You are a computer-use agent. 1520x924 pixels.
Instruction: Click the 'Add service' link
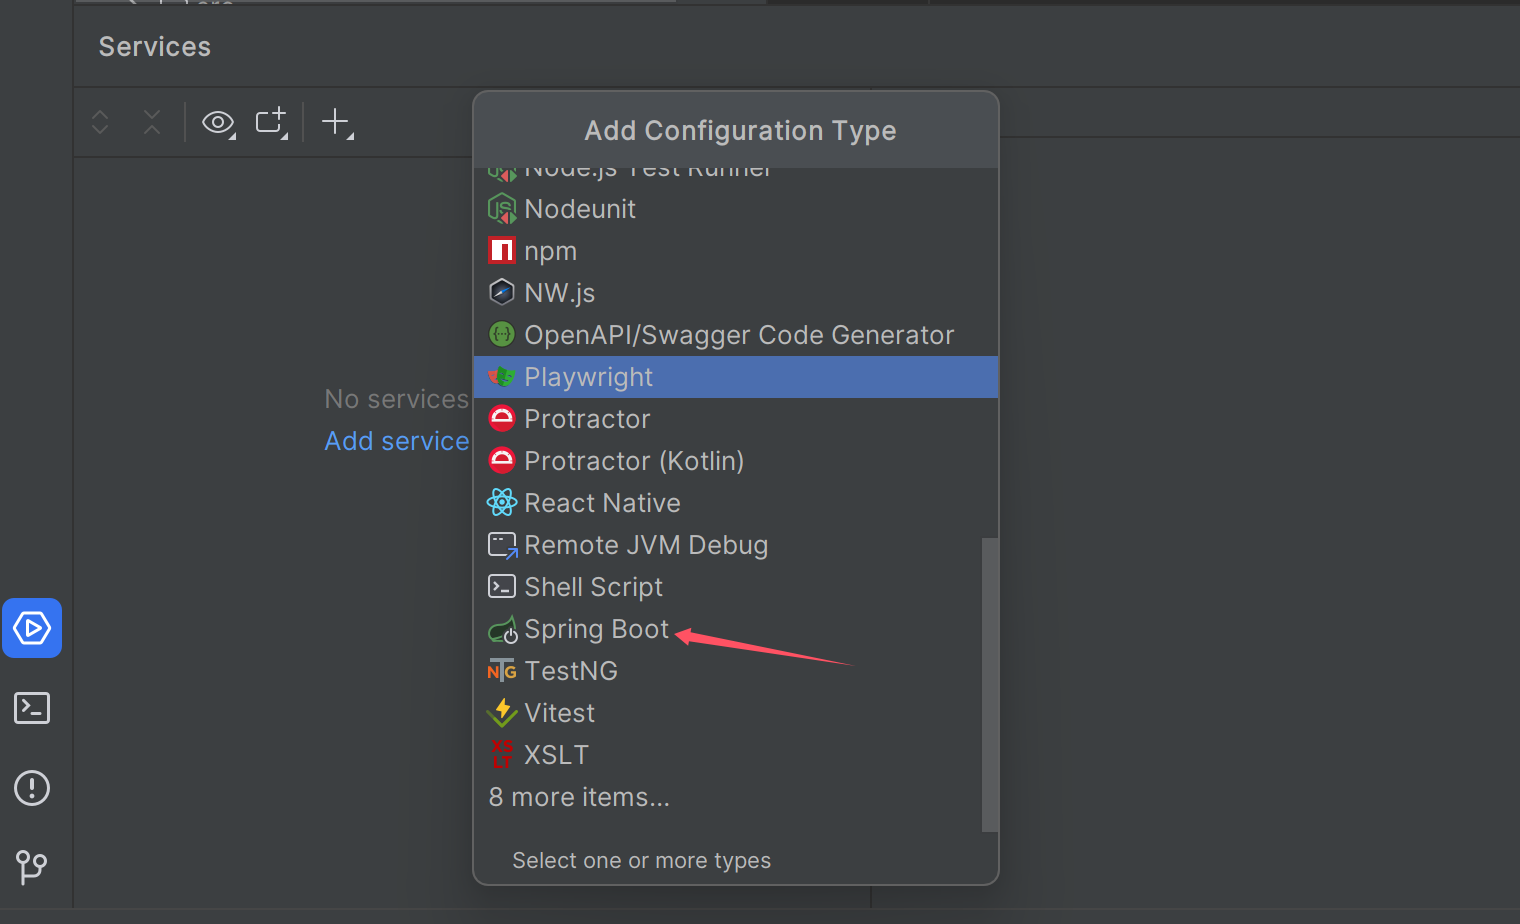[x=397, y=441]
